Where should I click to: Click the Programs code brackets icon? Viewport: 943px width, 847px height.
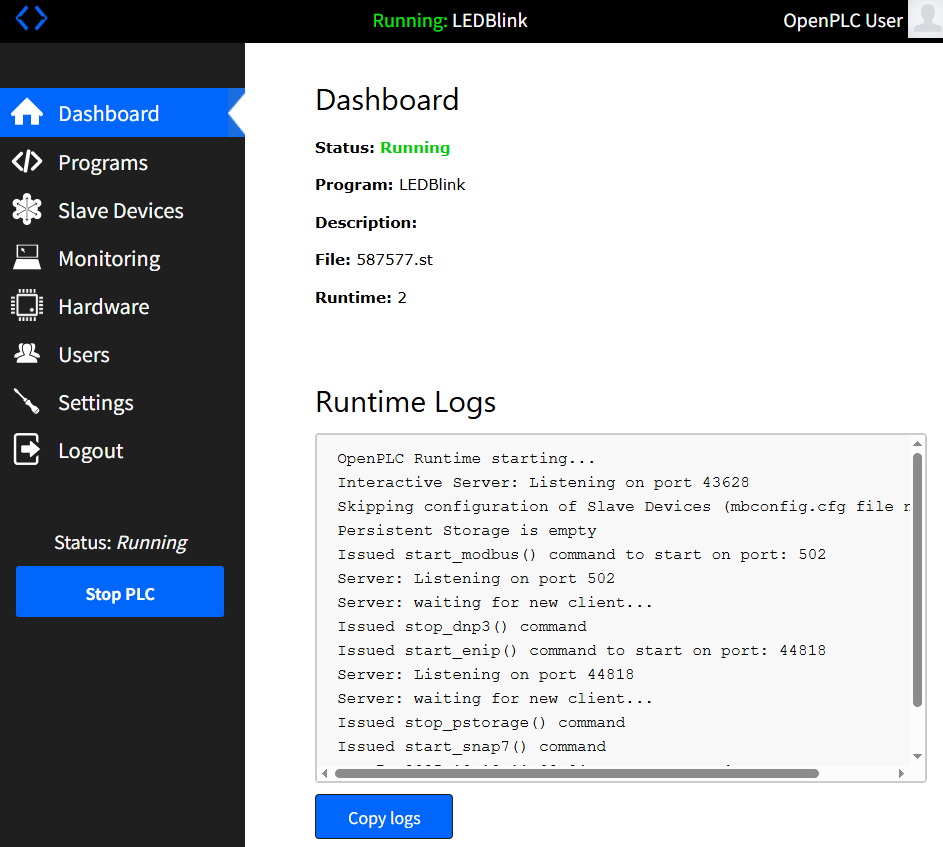coord(27,162)
